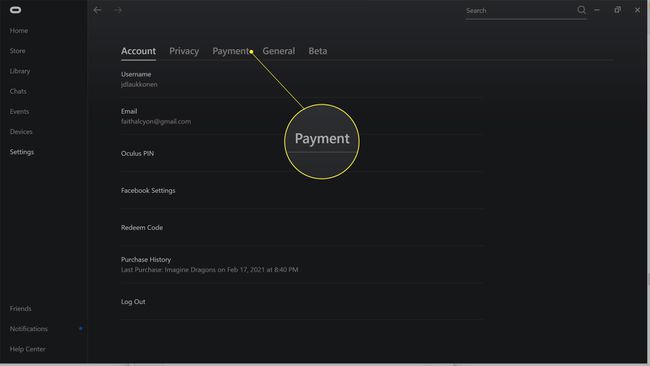Viewport: 650px width, 366px height.
Task: Open Redeem Code
Action: point(302,227)
